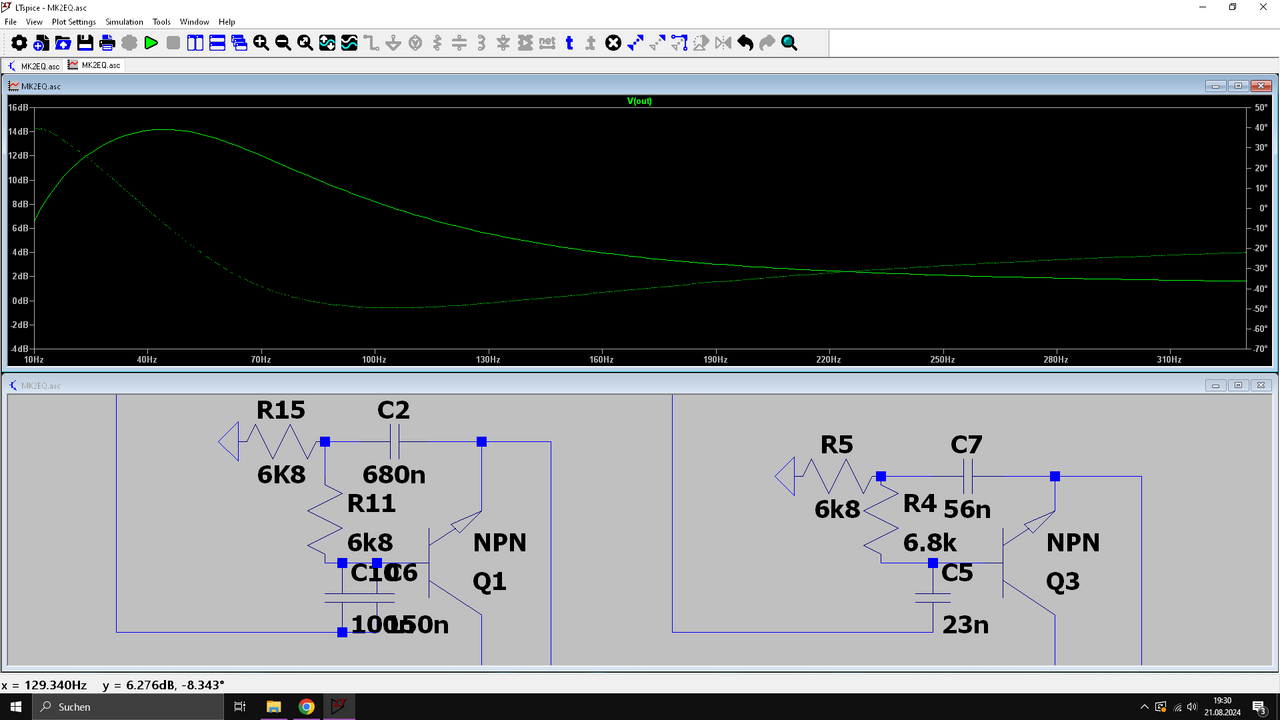1280x720 pixels.
Task: Click the C2 680n capacitor label
Action: (x=394, y=409)
